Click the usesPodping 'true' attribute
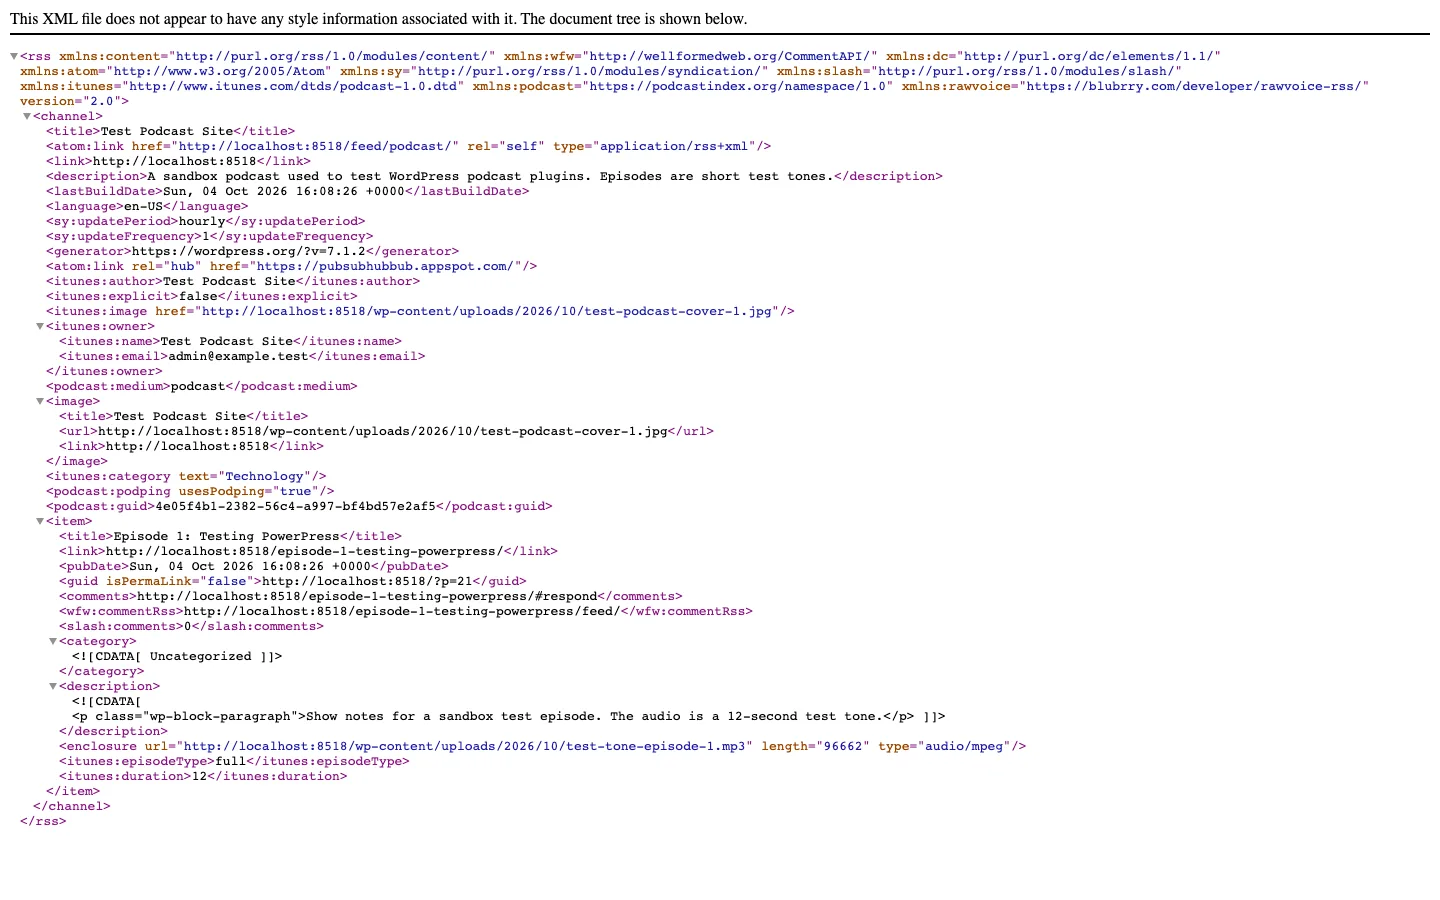Screen dimensions: 1440x900 [295, 491]
